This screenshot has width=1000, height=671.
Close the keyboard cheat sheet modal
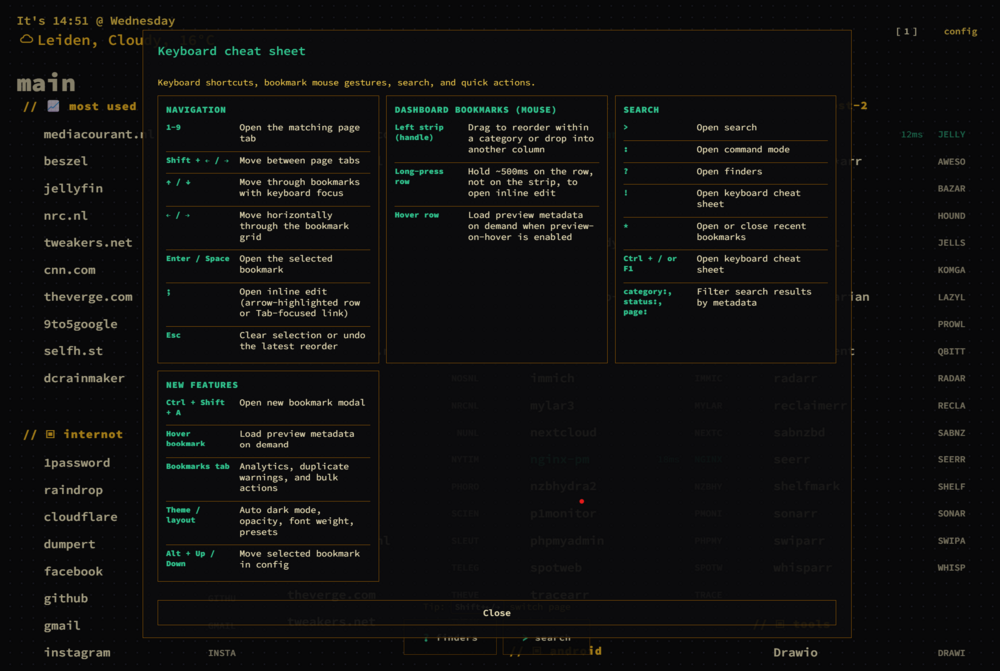(496, 612)
